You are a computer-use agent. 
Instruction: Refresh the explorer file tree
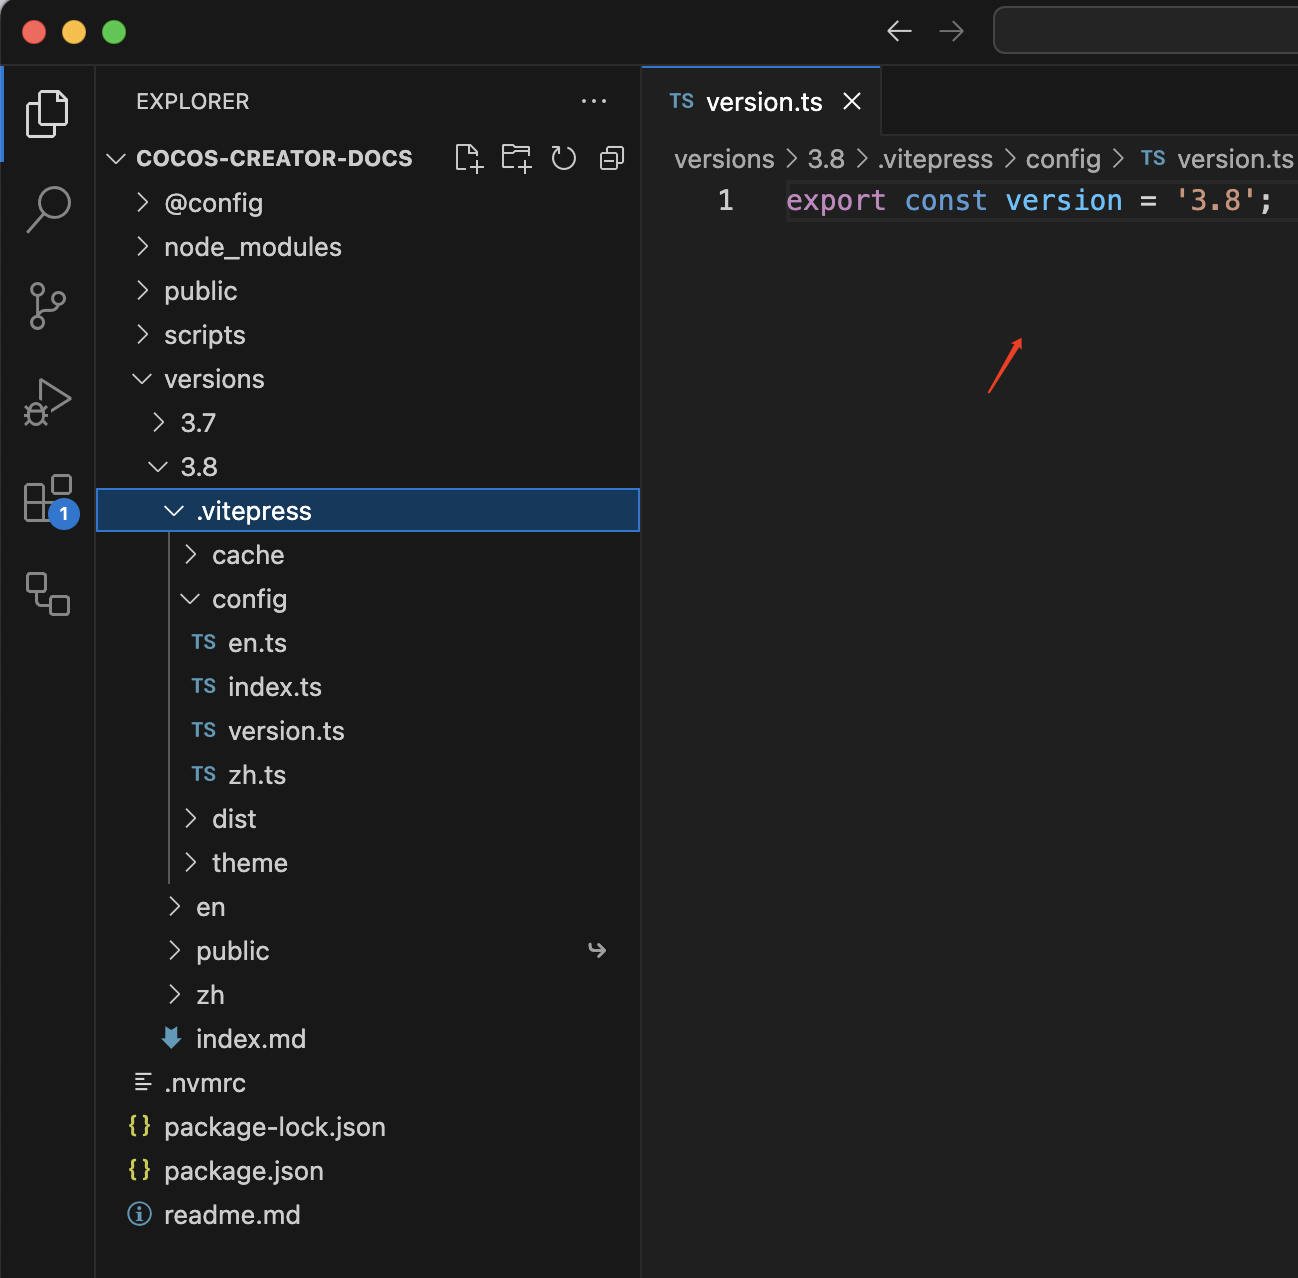[564, 158]
